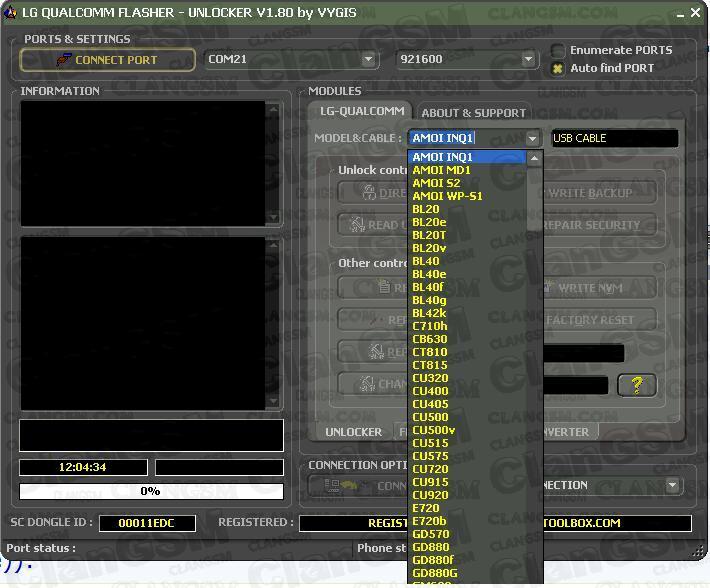Select CU500 in the model list
The image size is (710, 588).
click(x=467, y=417)
